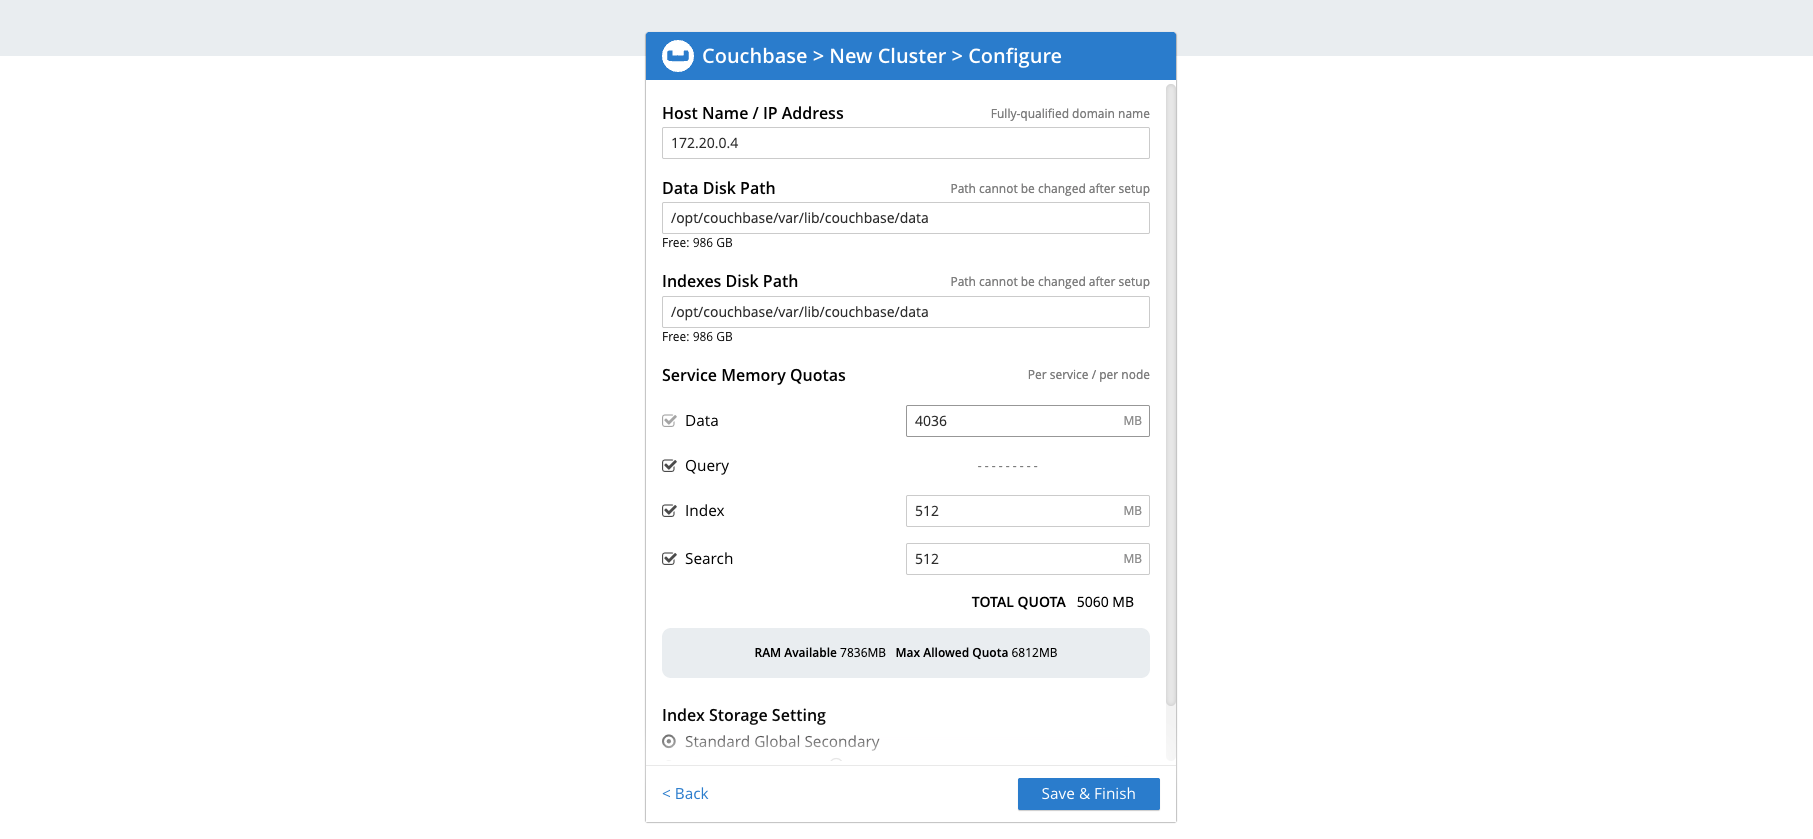Click the Indexes Disk Path input field
The height and width of the screenshot is (839, 1813).
pos(905,312)
